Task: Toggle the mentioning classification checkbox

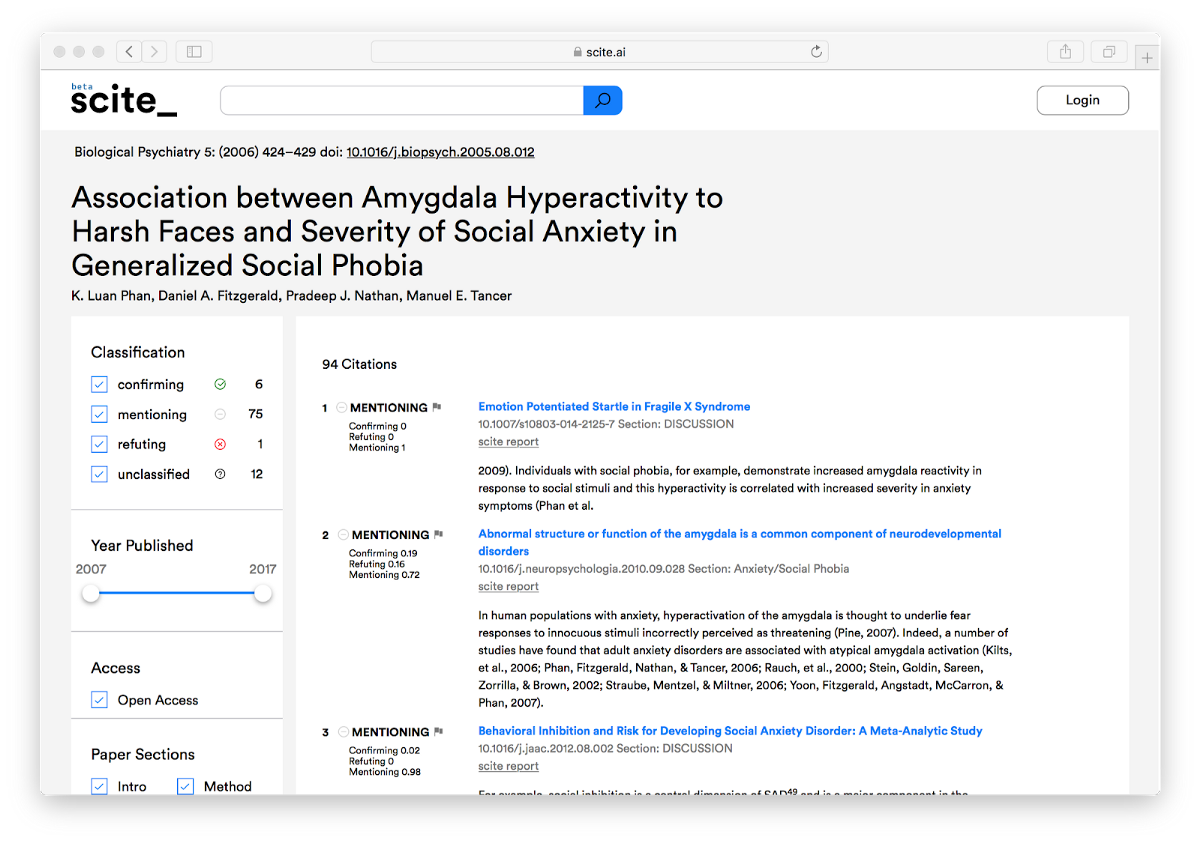Action: 99,414
